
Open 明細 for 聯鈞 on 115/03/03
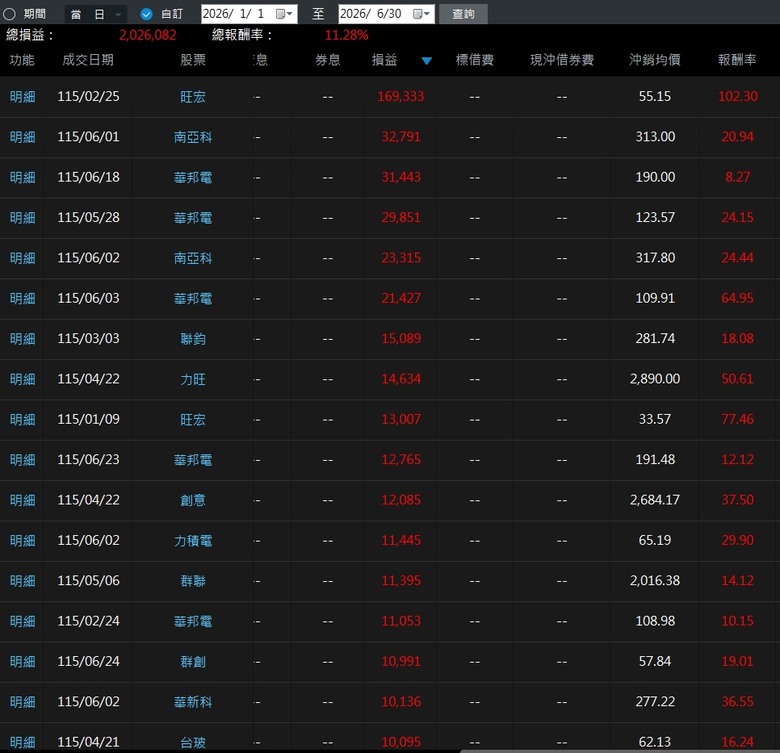pyautogui.click(x=22, y=339)
